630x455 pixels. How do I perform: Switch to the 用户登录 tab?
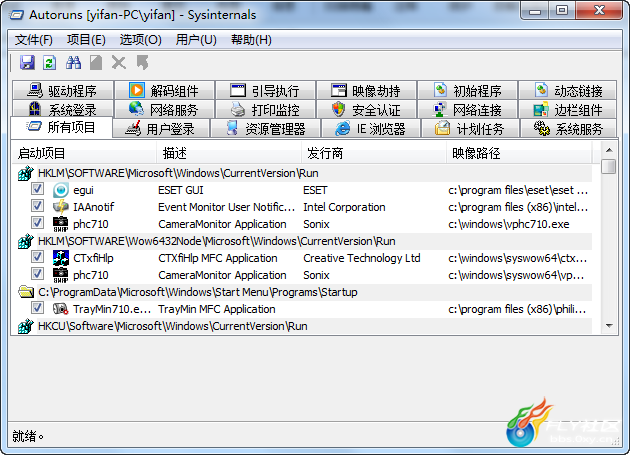click(x=161, y=129)
